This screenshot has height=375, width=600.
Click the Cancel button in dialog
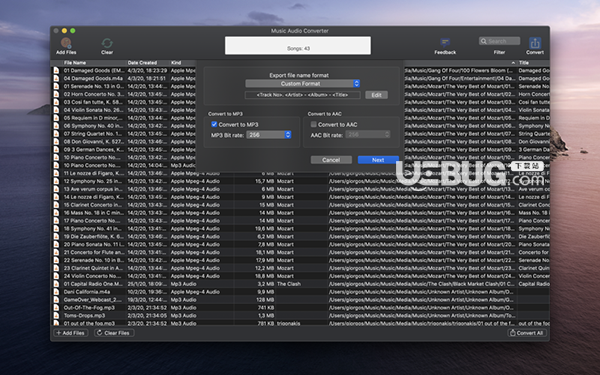point(331,160)
